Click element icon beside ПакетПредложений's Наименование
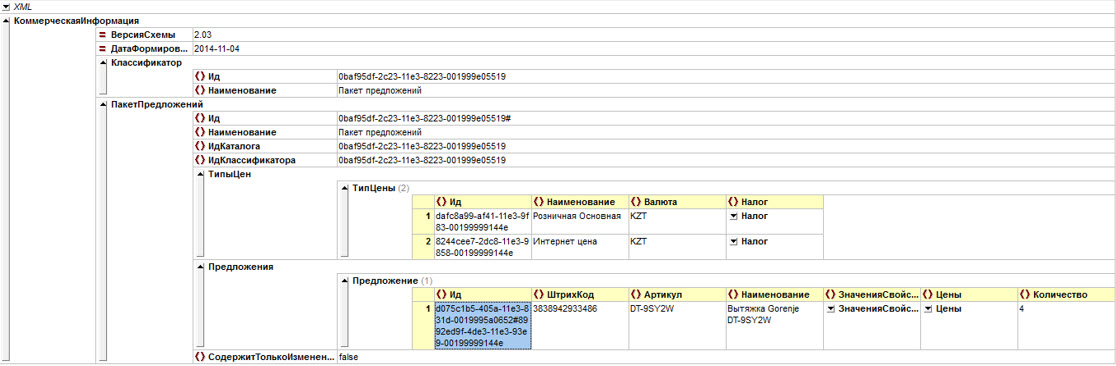This screenshot has height=366, width=1116. click(199, 132)
